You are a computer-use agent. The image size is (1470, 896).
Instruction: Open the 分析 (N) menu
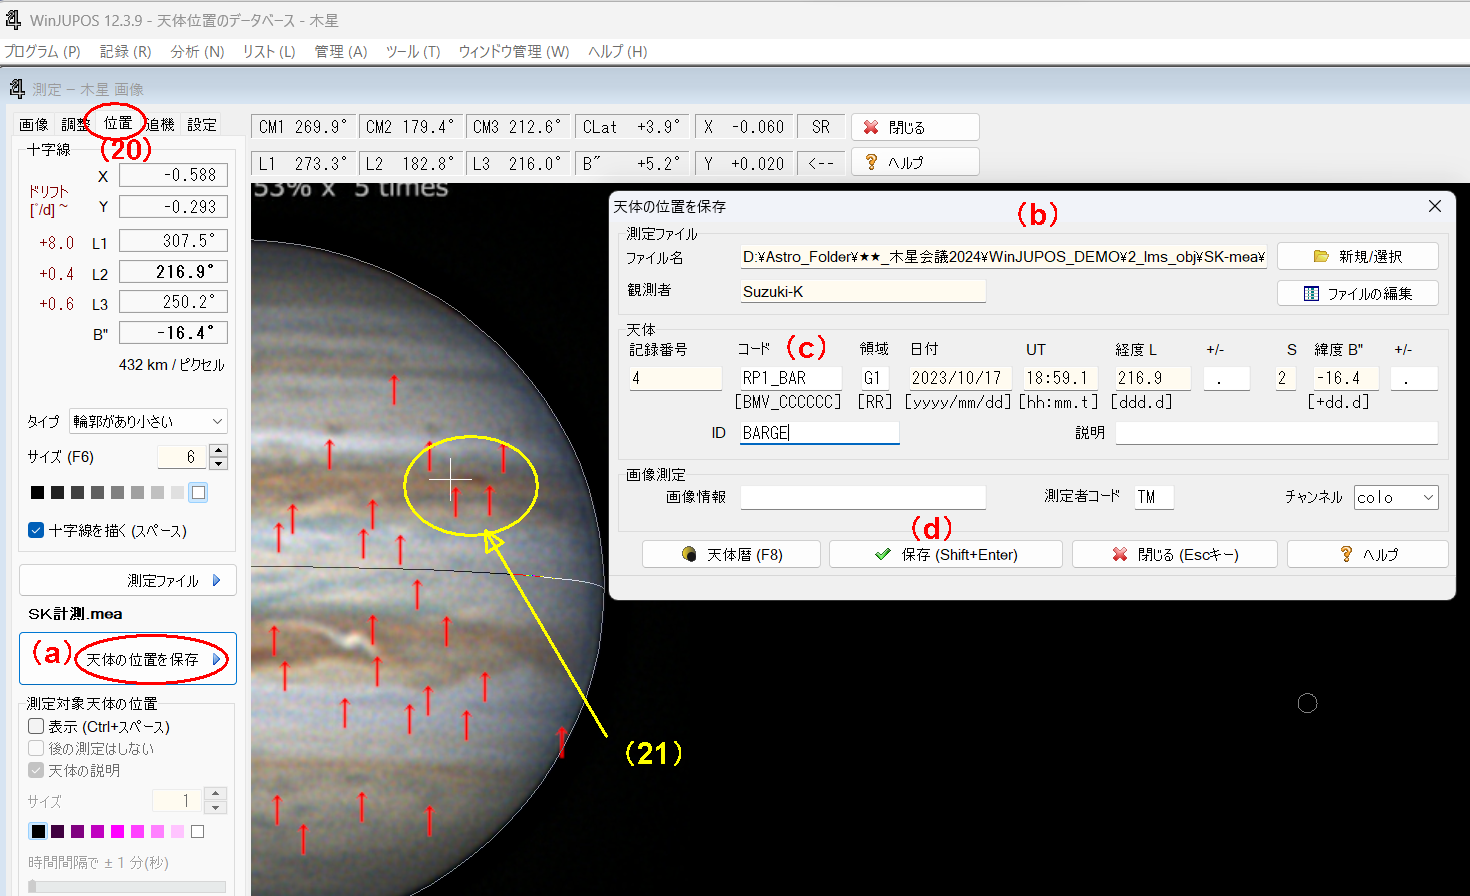pyautogui.click(x=197, y=51)
